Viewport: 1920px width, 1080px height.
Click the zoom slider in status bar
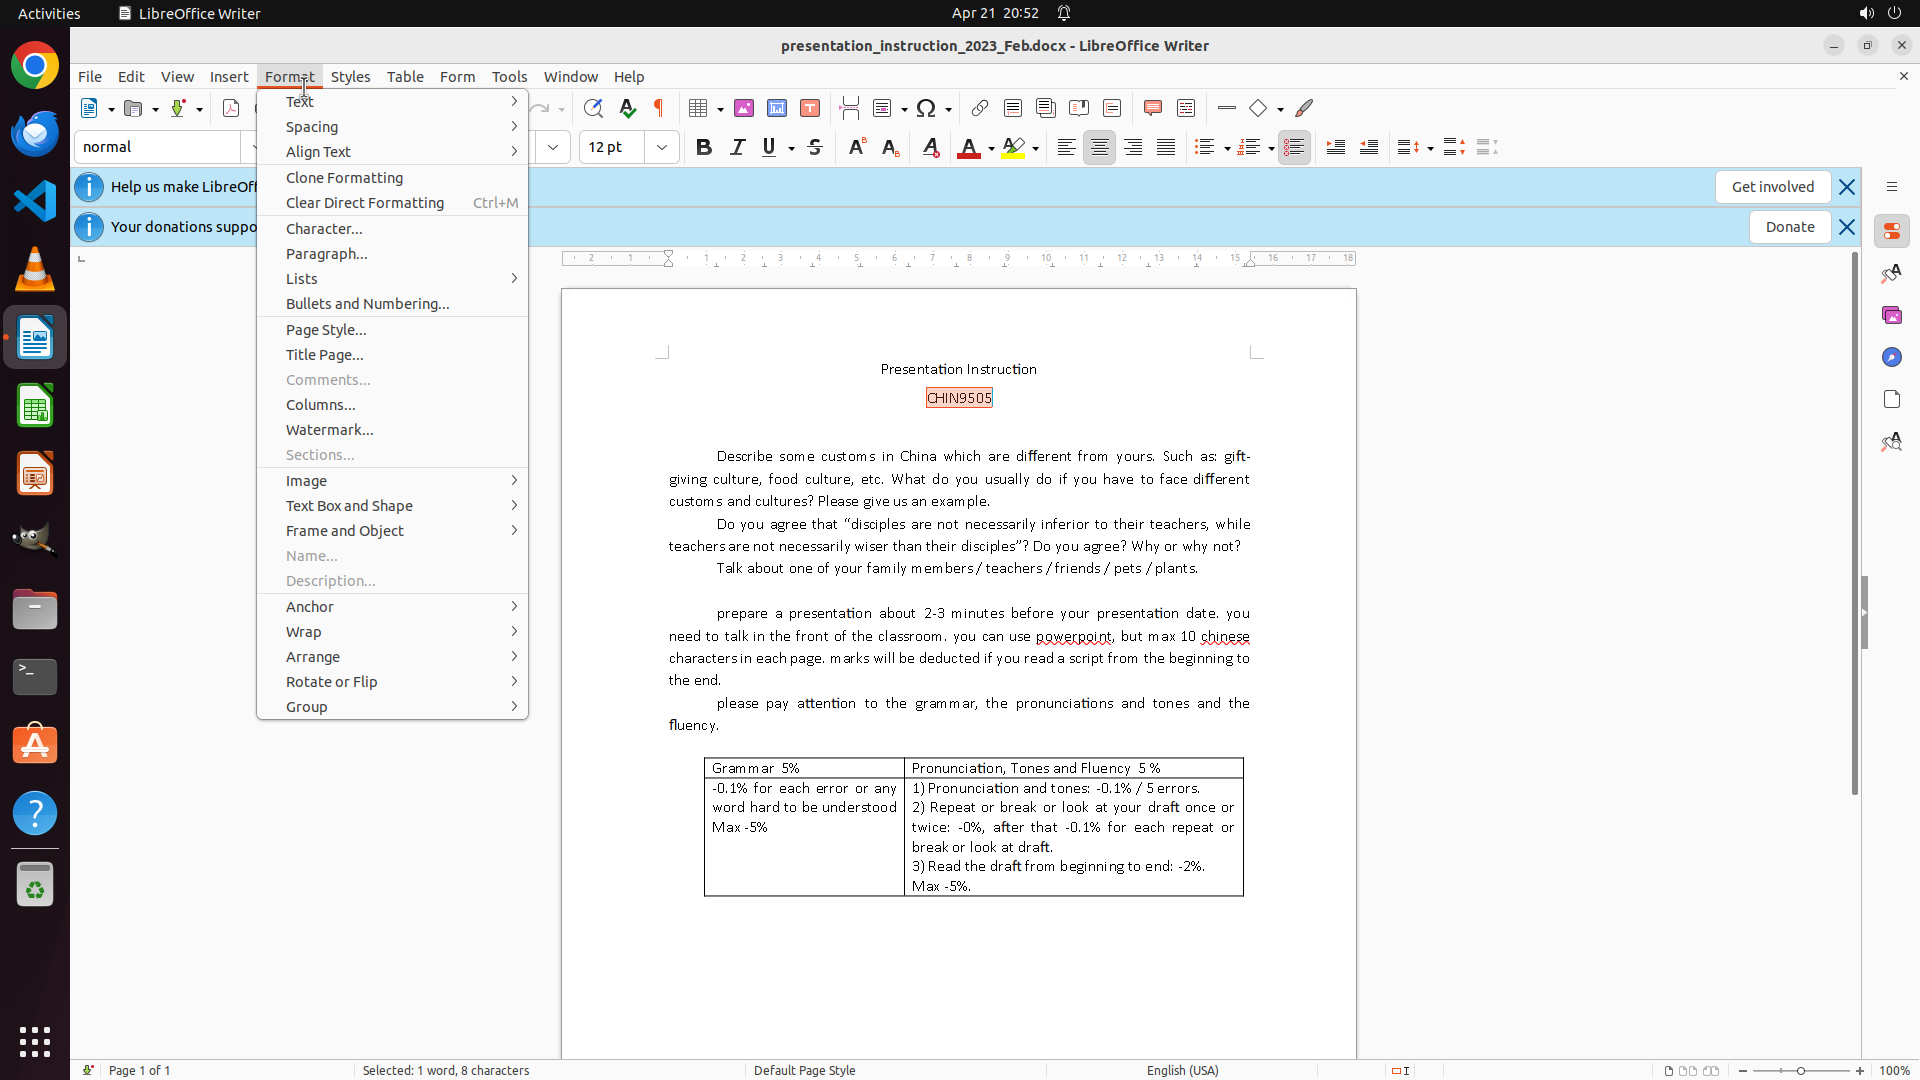[x=1800, y=1070]
